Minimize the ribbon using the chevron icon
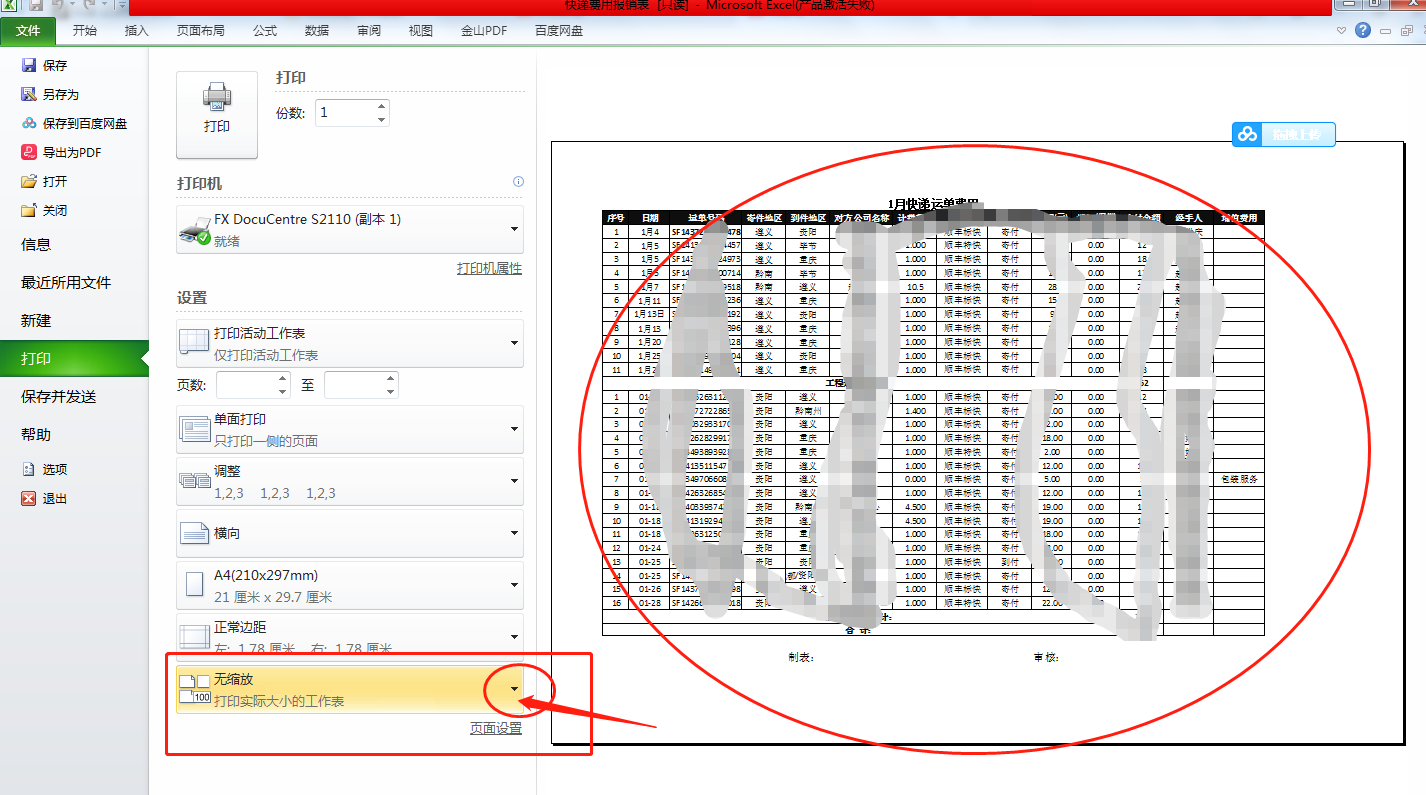Image resolution: width=1426 pixels, height=795 pixels. 1342,31
